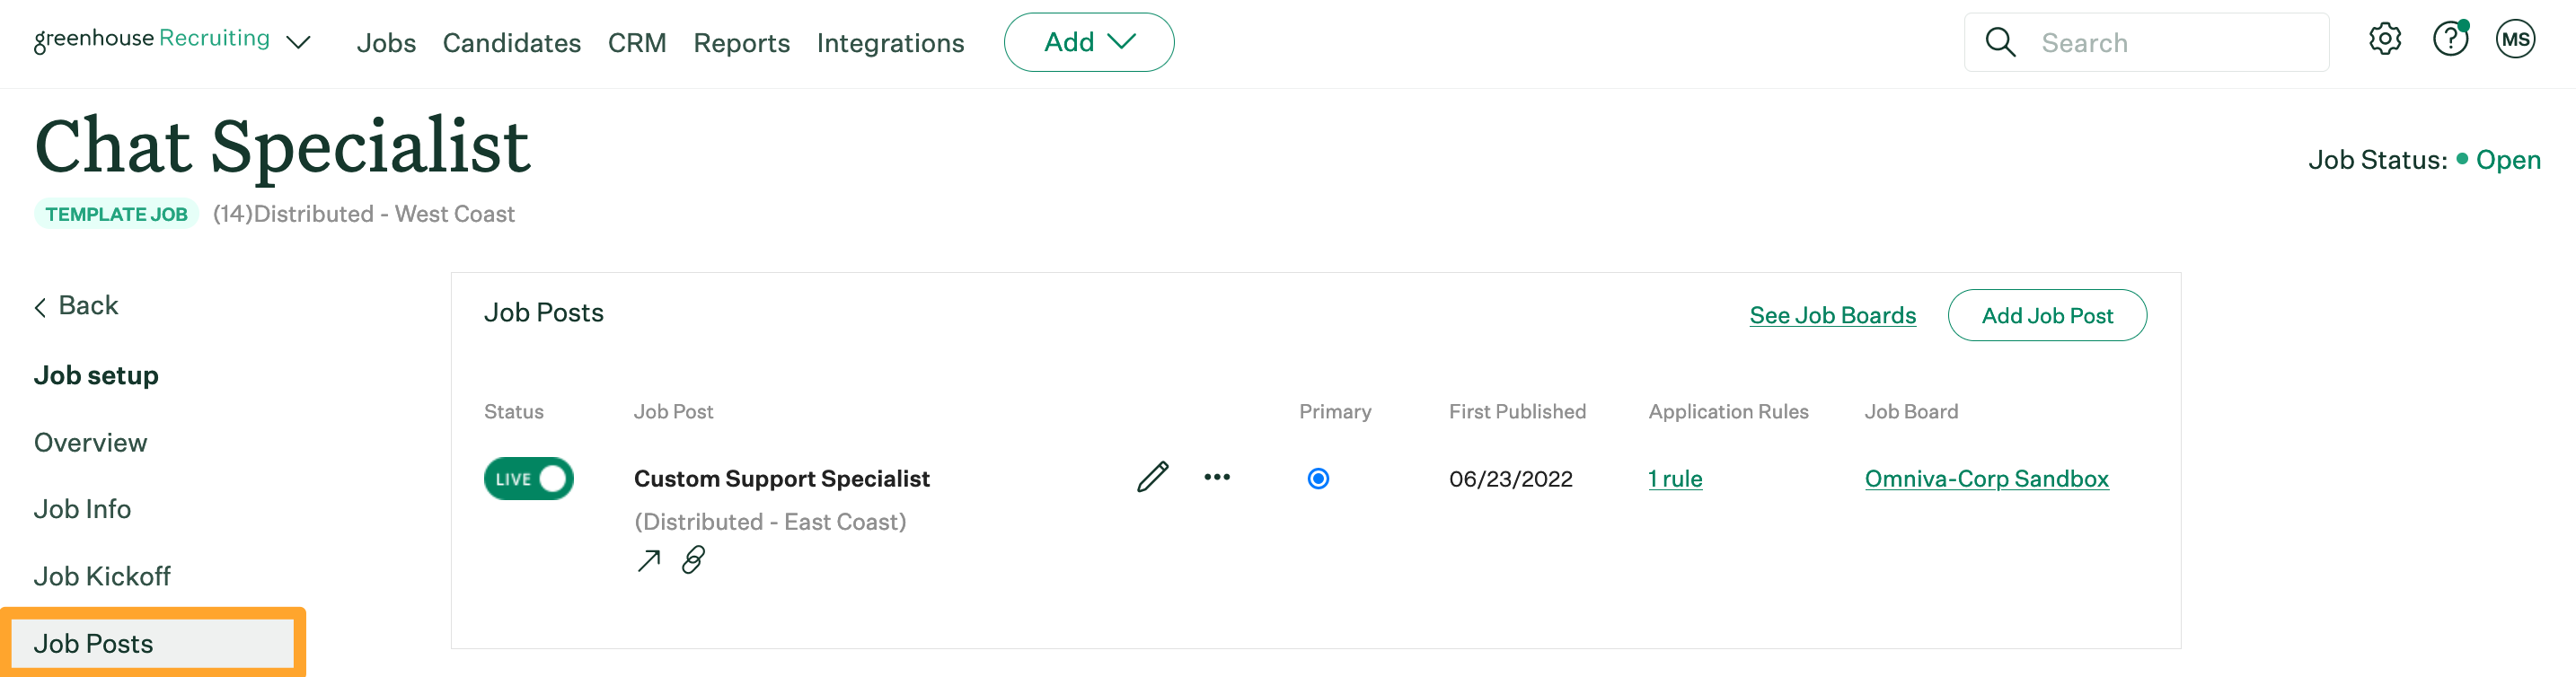Open the settings gear icon

click(2386, 39)
